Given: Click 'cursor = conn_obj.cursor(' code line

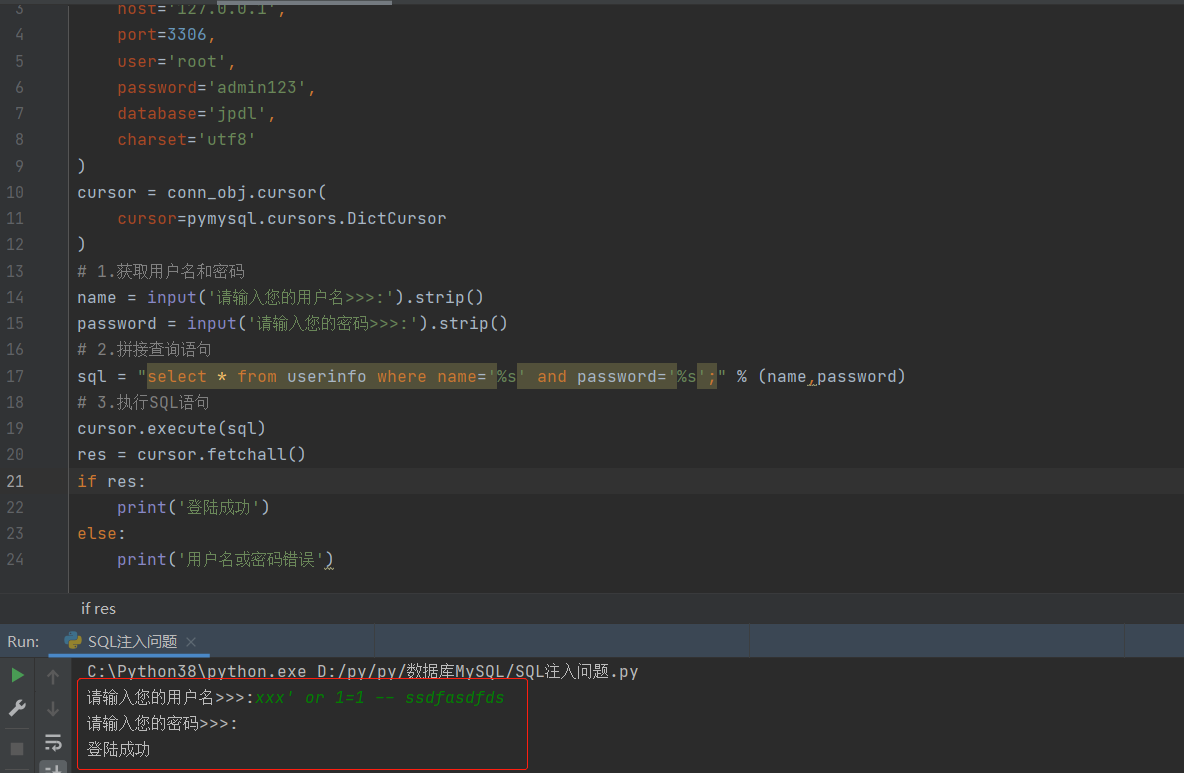Looking at the screenshot, I should [x=202, y=192].
